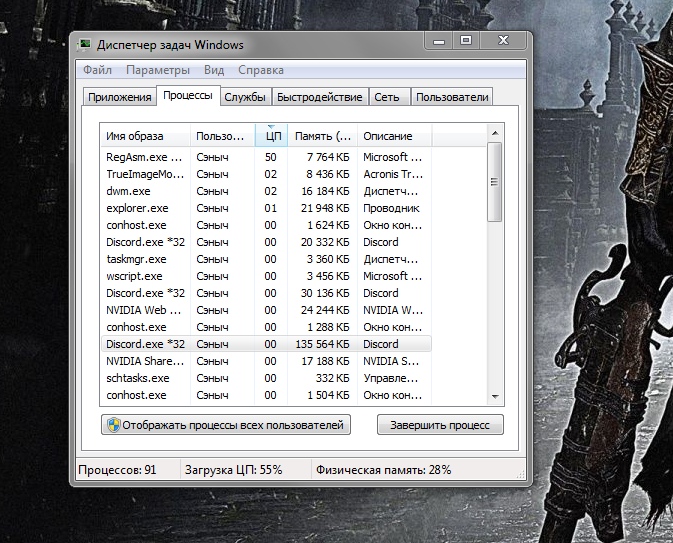Screen dimensions: 673x543
Task: Minimize the Task Manager window
Action: tap(439, 41)
